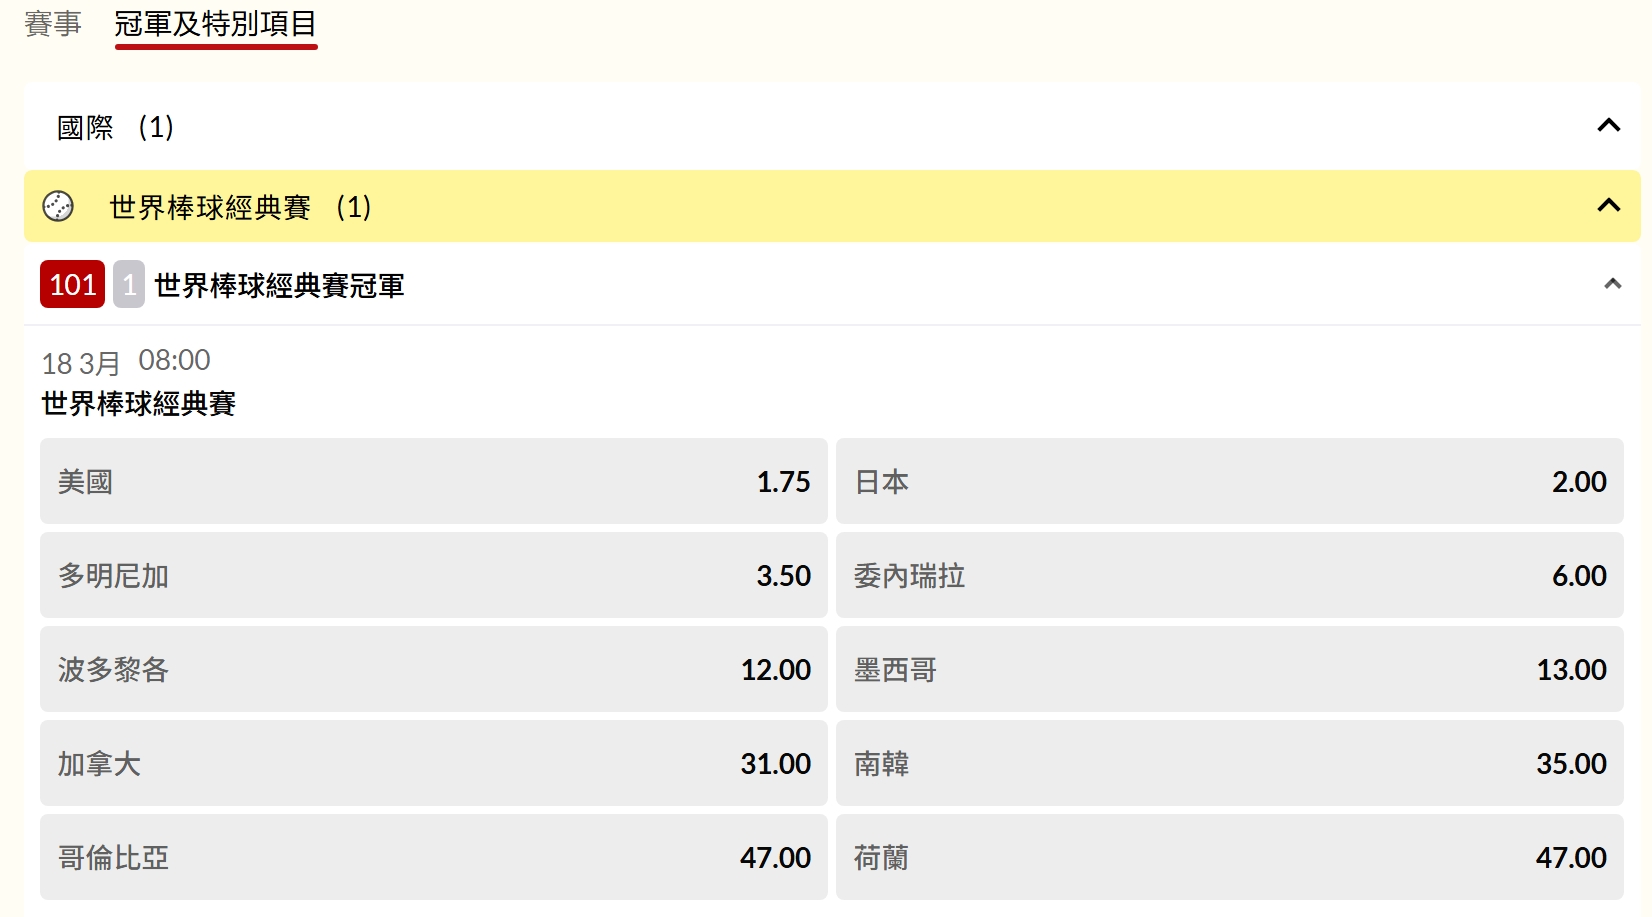Click the 國際 (1) category header
Screen dimensions: 1652x917
click(115, 127)
